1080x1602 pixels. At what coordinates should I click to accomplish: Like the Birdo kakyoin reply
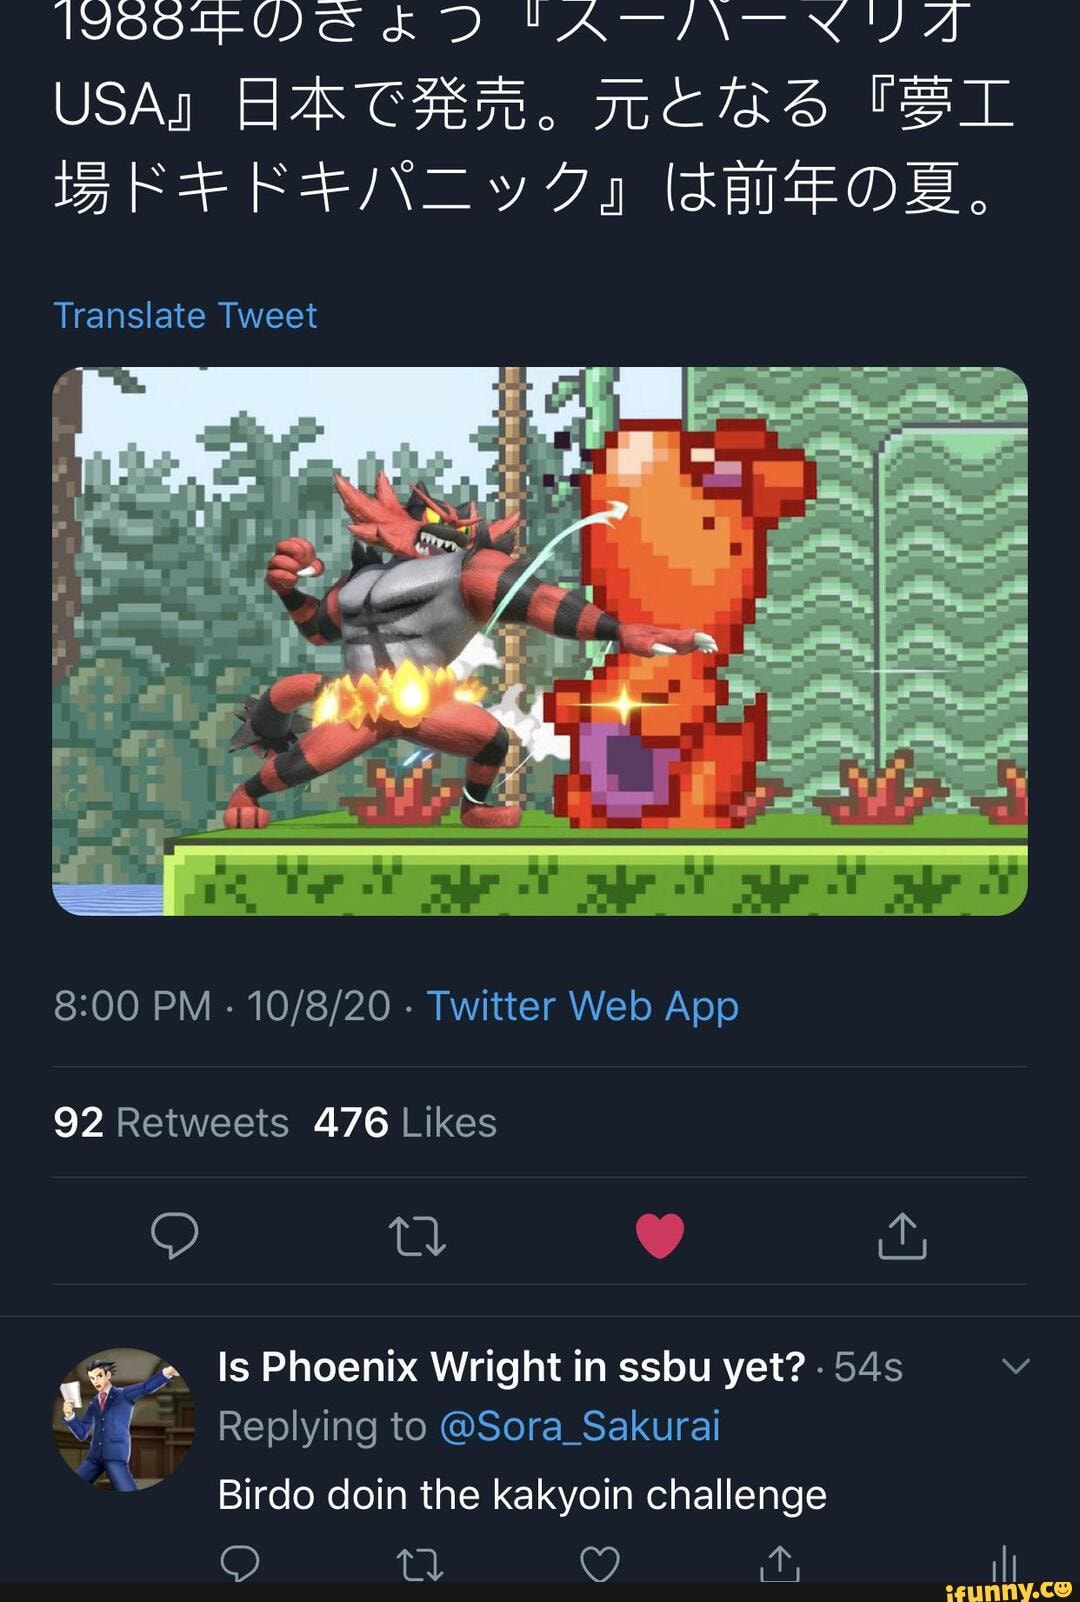tap(600, 1562)
